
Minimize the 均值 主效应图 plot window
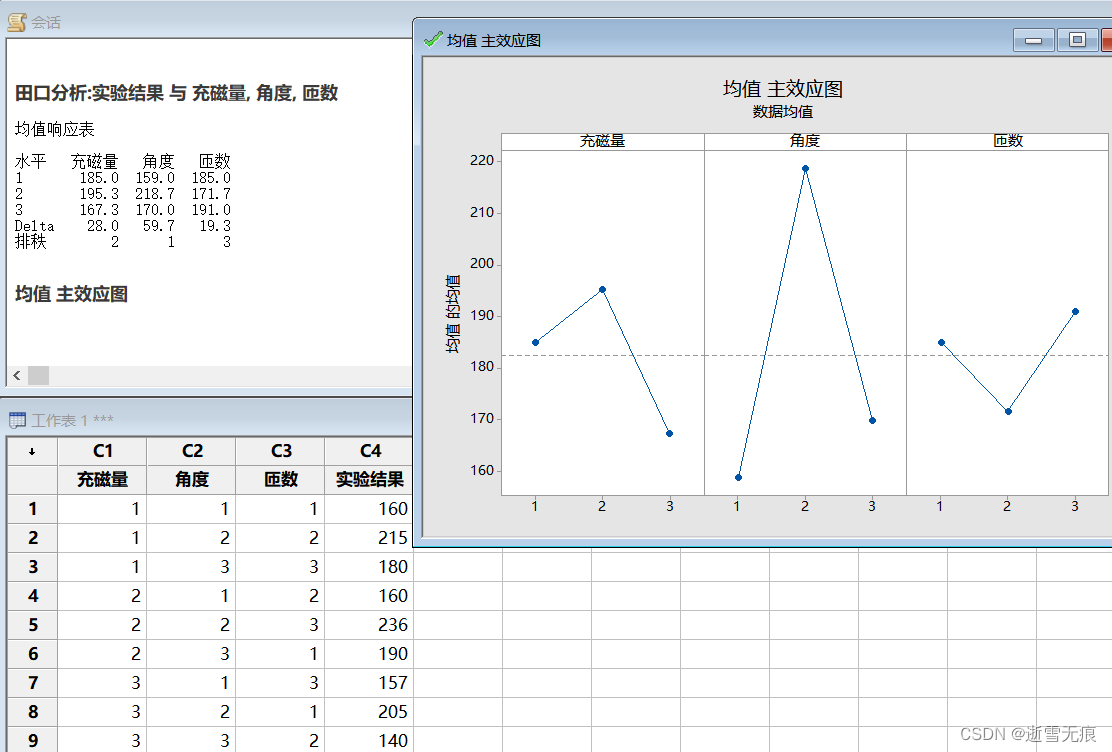point(1032,40)
